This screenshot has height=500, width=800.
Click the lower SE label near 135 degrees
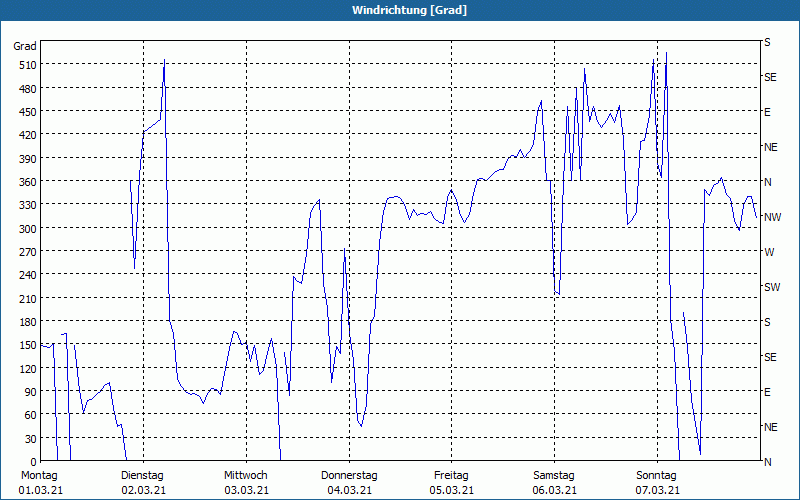(770, 357)
